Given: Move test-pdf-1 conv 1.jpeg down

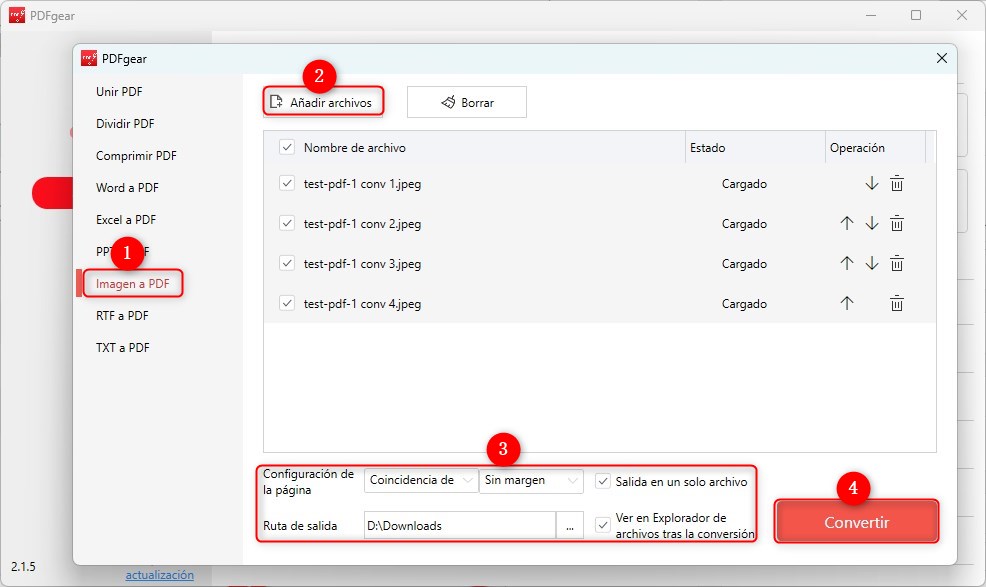Looking at the screenshot, I should click(872, 184).
